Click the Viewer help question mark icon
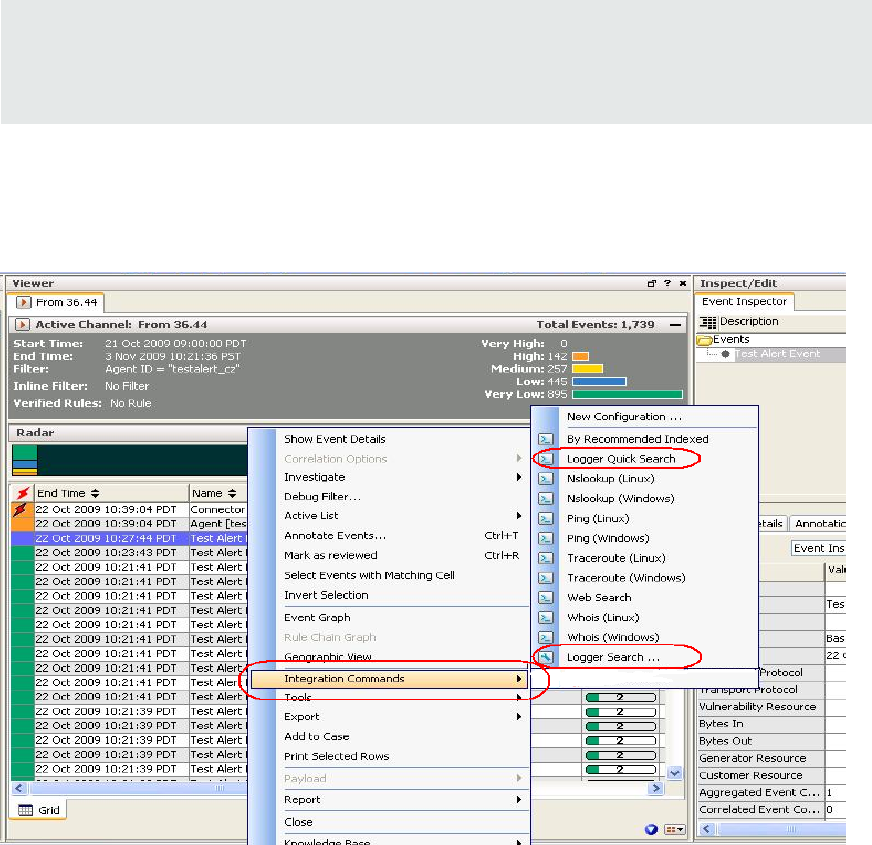Viewport: 872px width, 845px height. (667, 283)
